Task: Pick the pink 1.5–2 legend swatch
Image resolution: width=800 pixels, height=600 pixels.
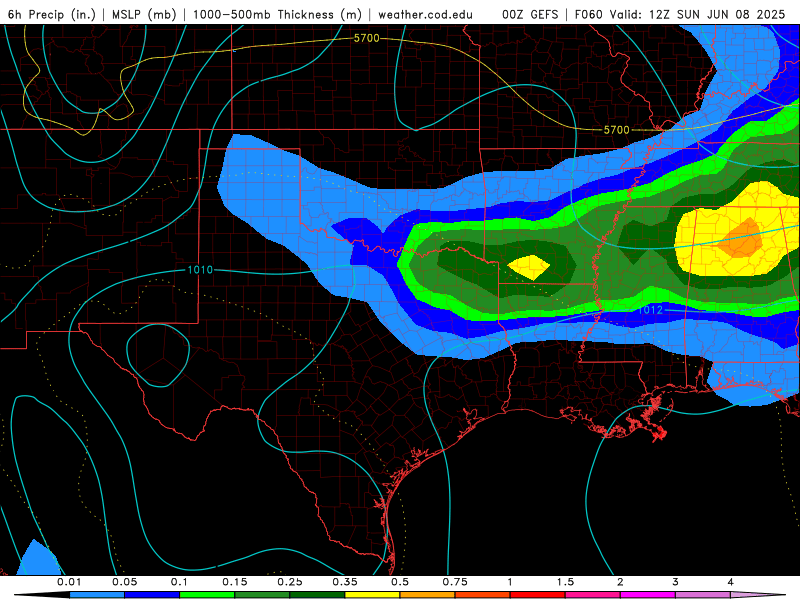Action: 593,595
